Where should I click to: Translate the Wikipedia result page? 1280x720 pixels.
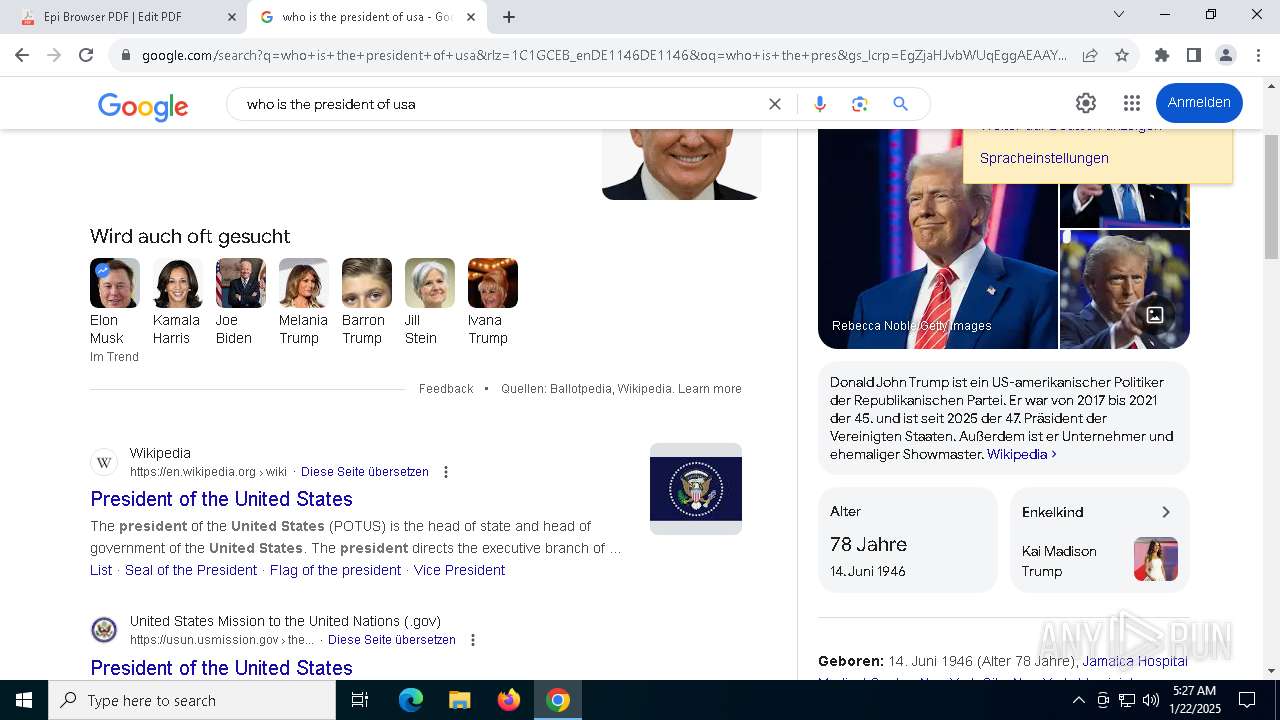365,472
